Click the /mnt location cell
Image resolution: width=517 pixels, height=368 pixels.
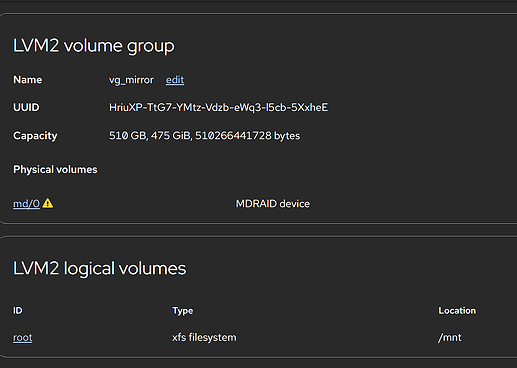tap(450, 338)
